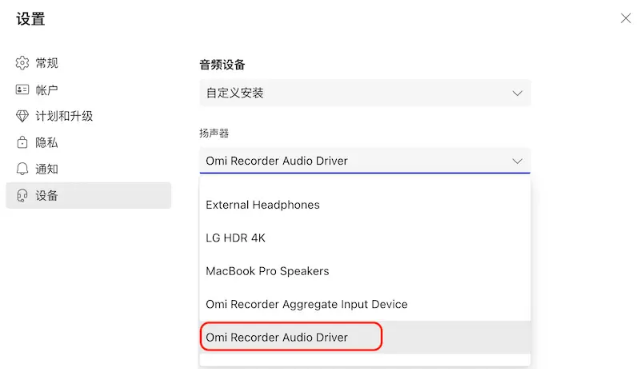
Task: Click the bell icon beside 通知
Action: click(x=22, y=169)
